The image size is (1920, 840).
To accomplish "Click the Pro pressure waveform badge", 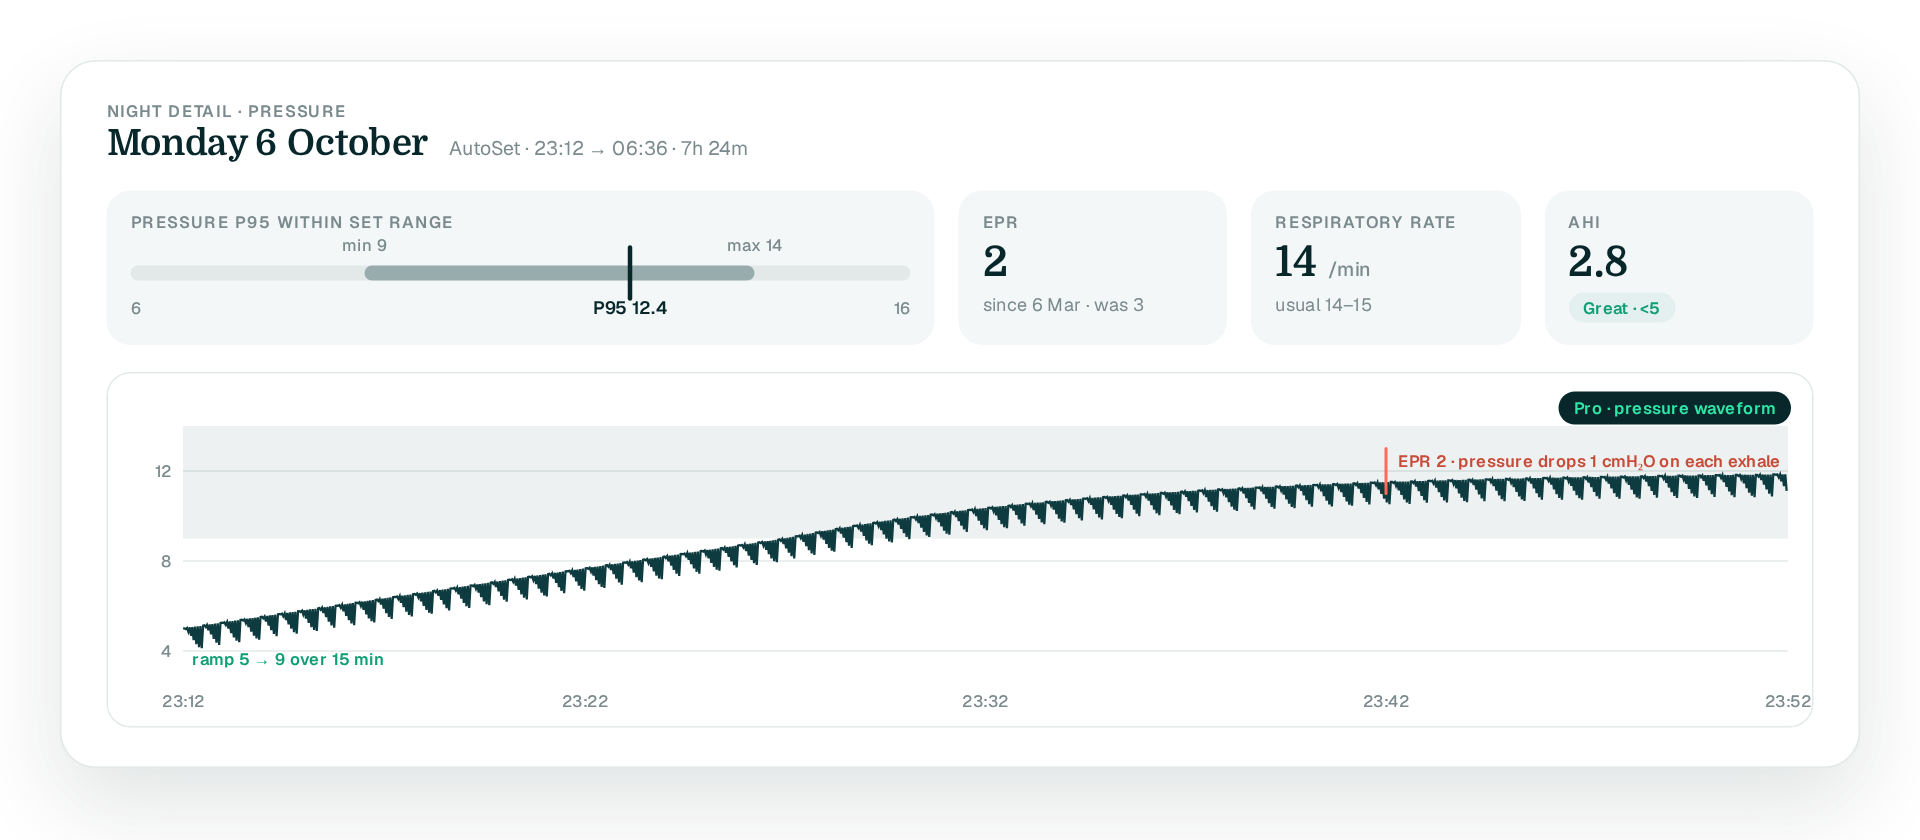I will (1674, 408).
